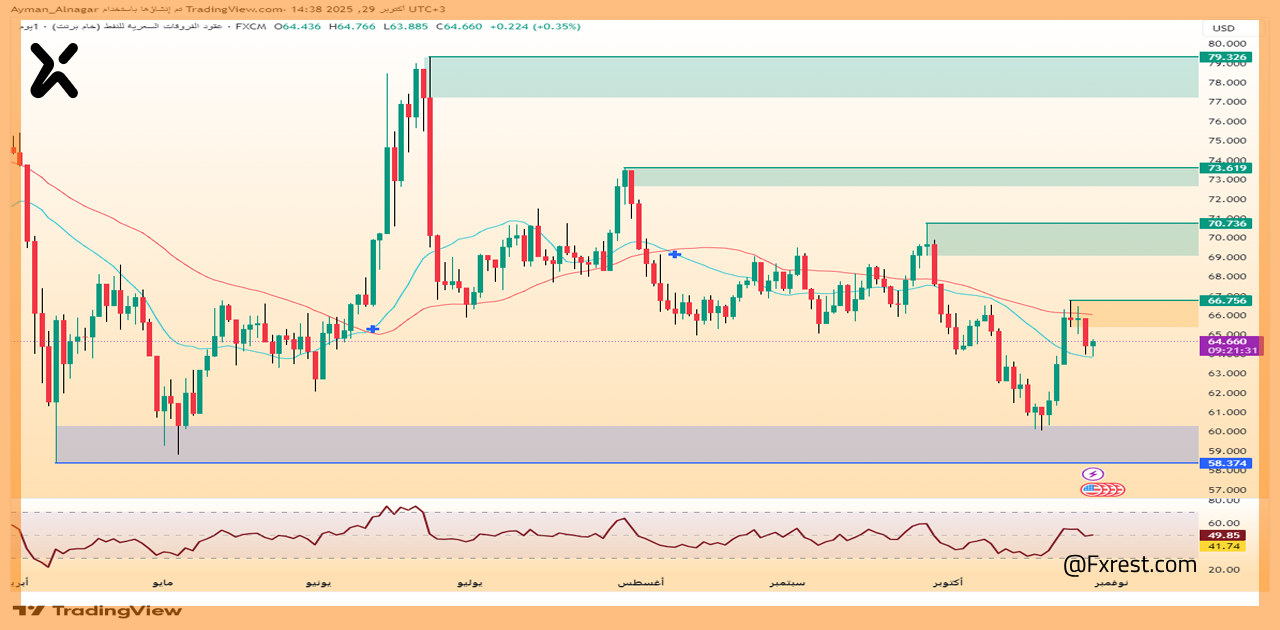This screenshot has width=1280, height=630.
Task: Click the 58.374 blue price label
Action: (x=1226, y=463)
